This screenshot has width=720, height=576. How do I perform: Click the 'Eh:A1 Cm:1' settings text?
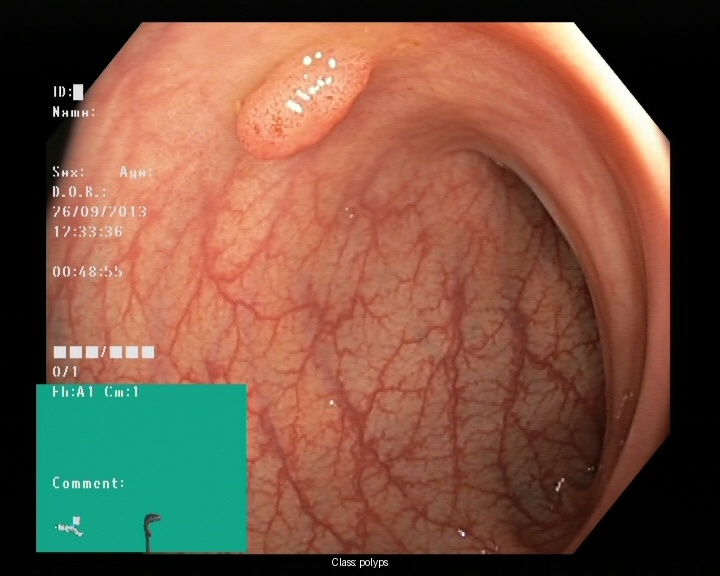pos(95,392)
